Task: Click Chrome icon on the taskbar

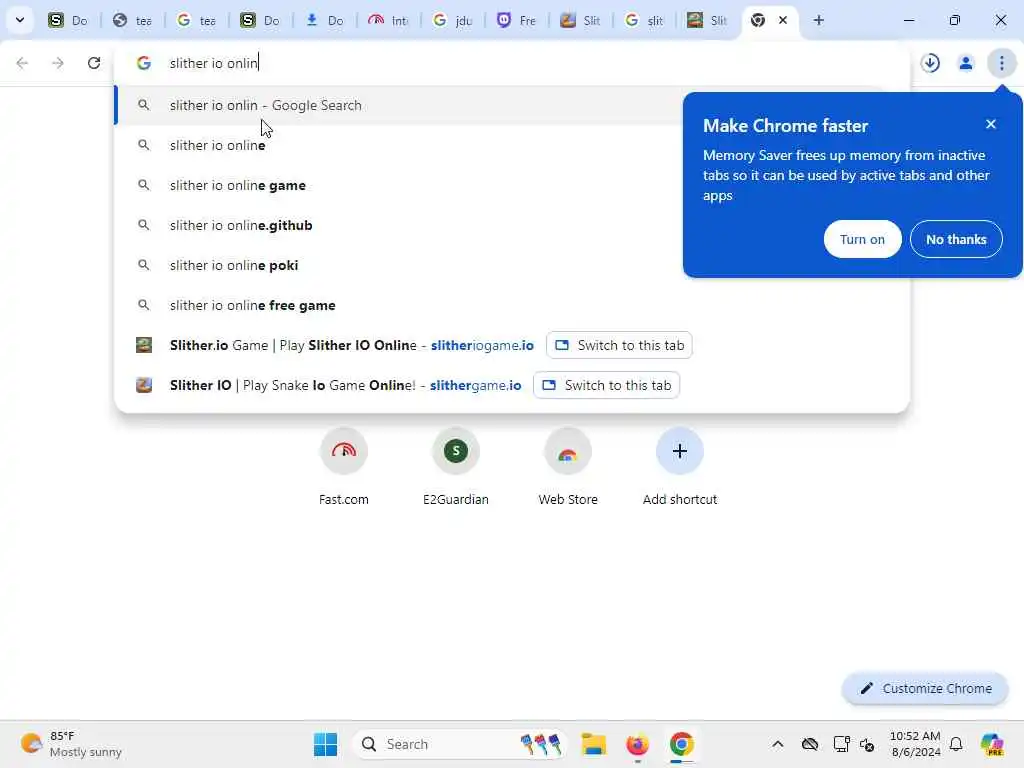Action: pos(681,744)
